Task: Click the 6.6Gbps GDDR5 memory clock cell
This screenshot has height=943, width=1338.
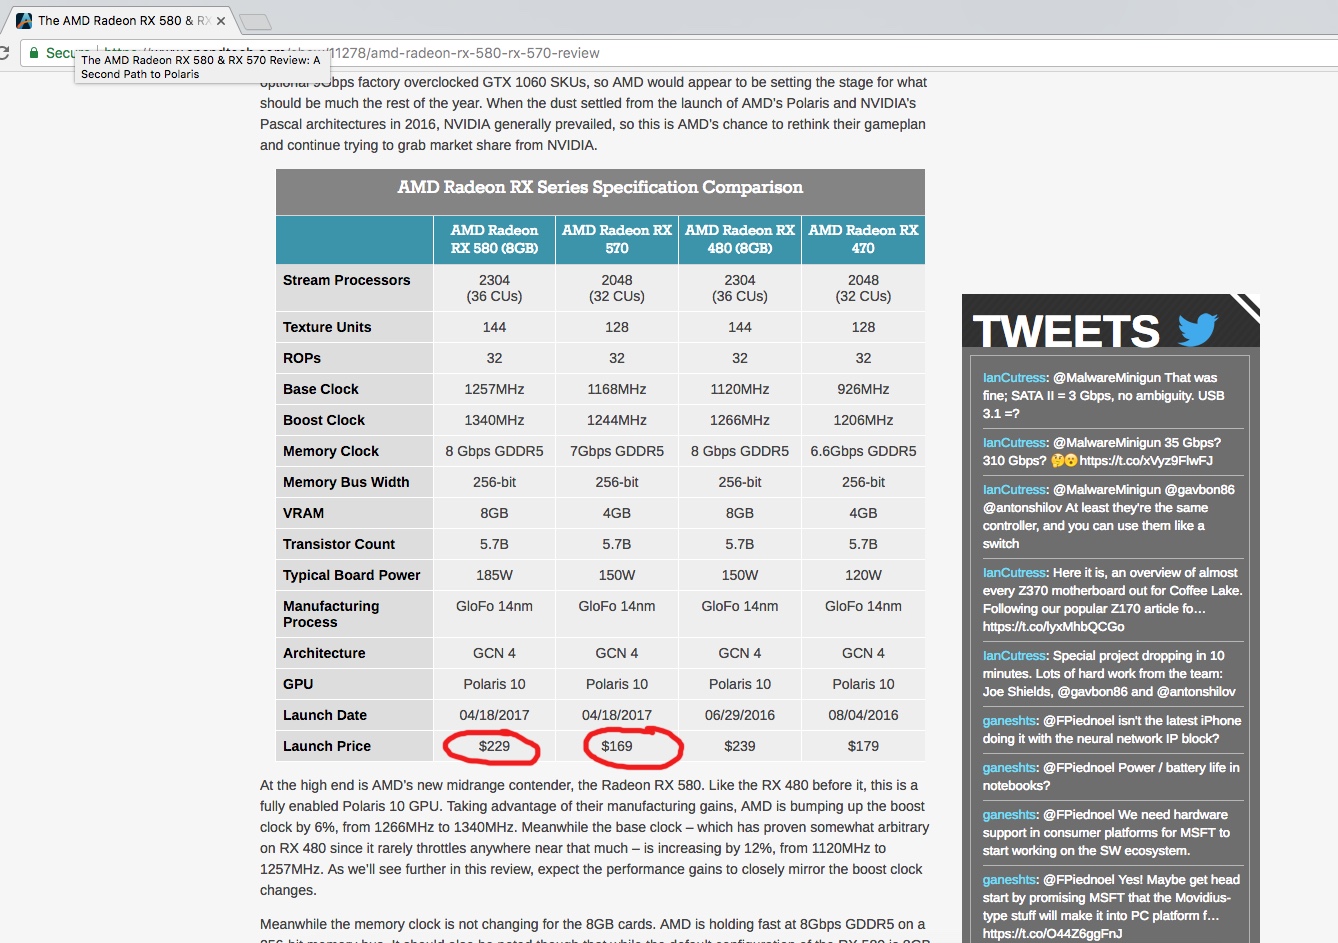Action: [x=863, y=451]
